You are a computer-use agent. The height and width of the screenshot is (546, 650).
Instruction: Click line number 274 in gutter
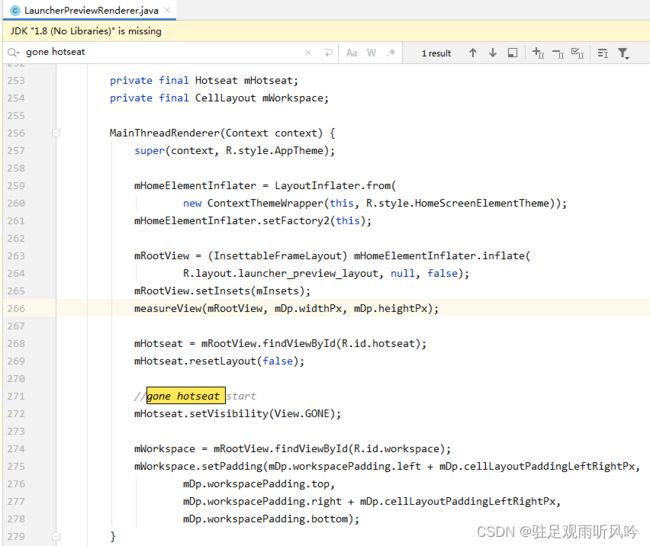[16, 449]
